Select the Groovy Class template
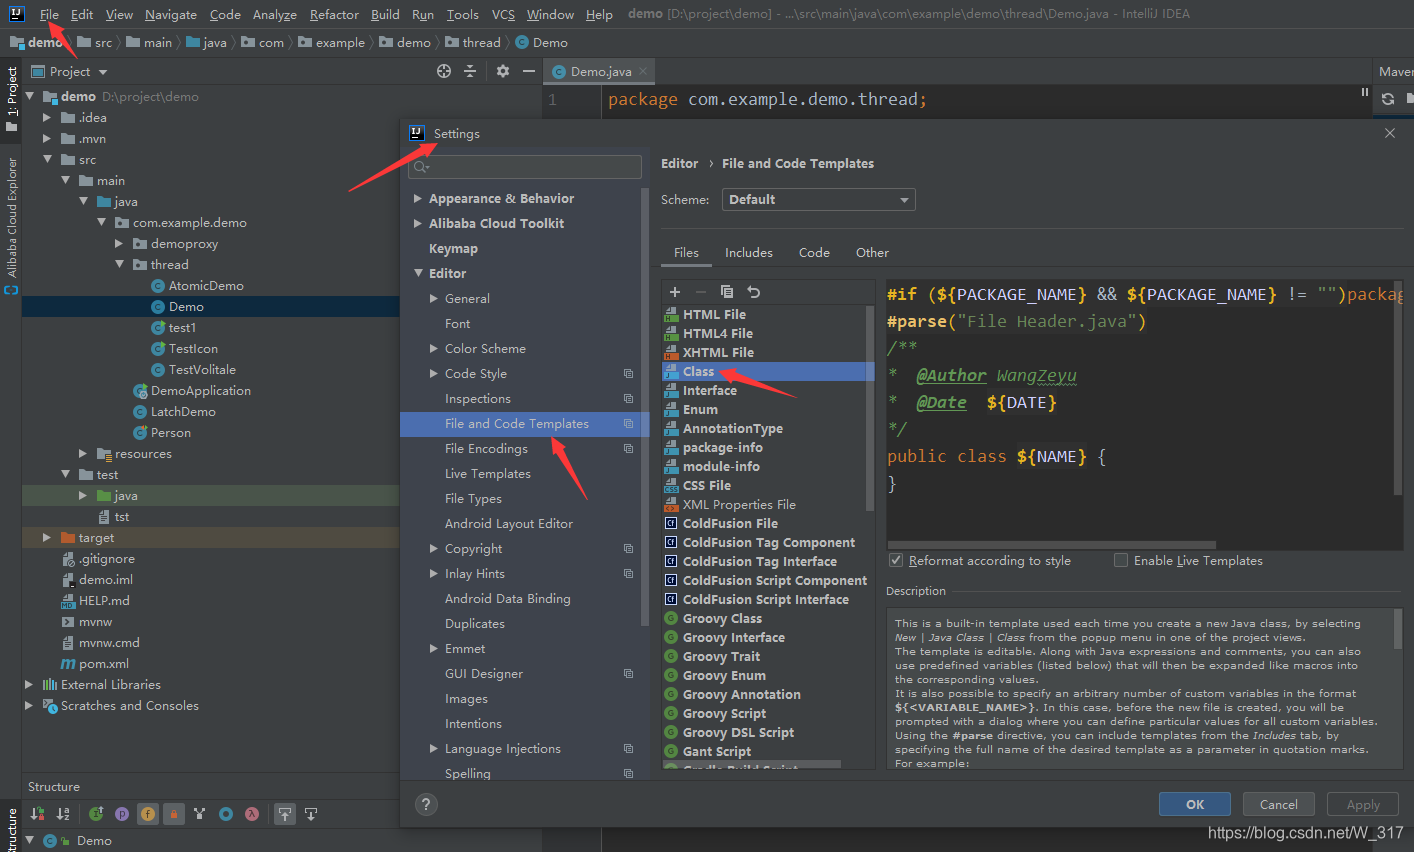1414x852 pixels. 722,619
